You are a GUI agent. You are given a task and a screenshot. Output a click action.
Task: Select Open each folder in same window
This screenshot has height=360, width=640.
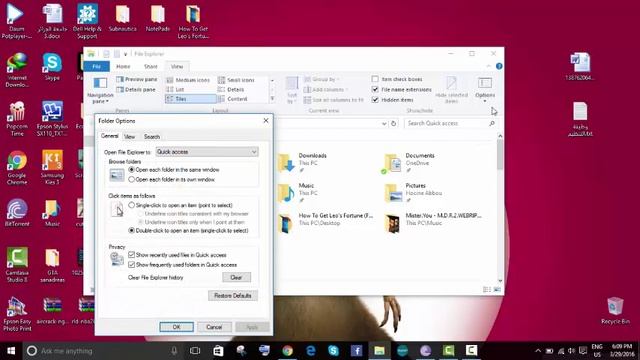[x=131, y=169]
